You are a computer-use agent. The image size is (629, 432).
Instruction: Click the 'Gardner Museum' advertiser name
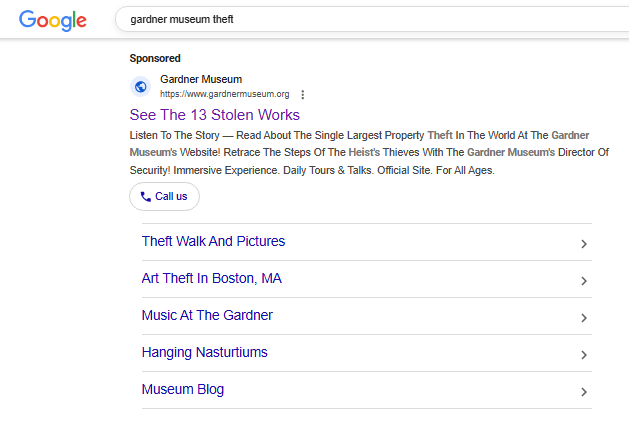(201, 79)
